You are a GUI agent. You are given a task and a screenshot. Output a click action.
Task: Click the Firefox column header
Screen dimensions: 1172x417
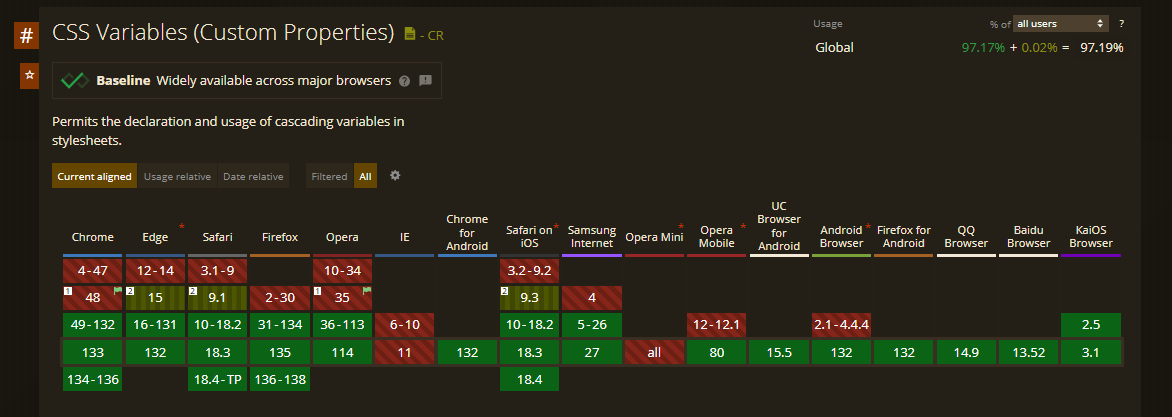click(280, 237)
